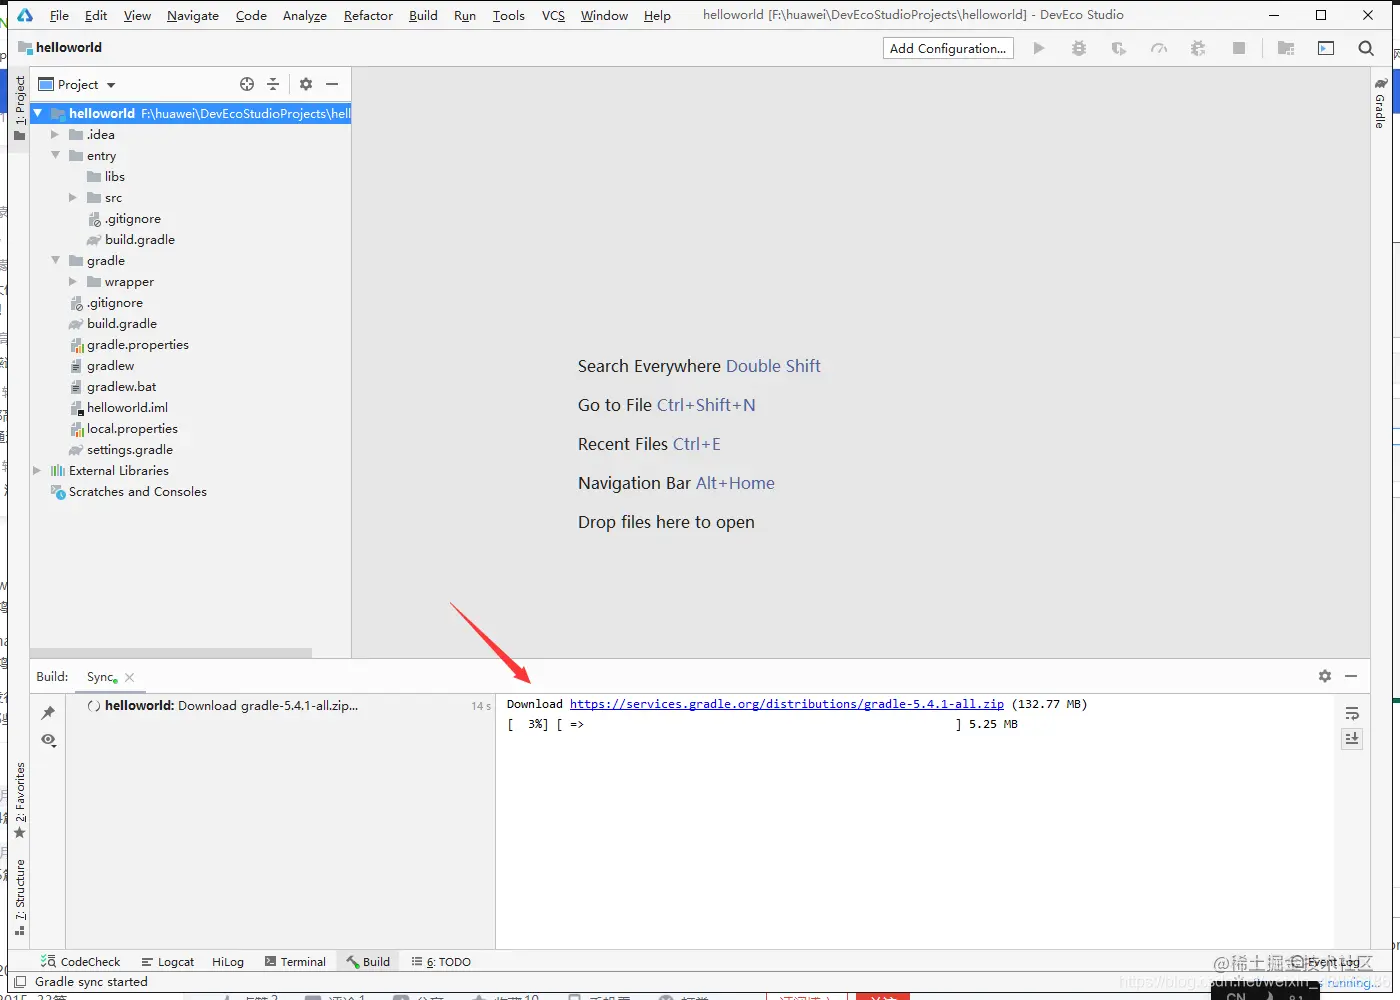Open the CodeCheck tool window
The height and width of the screenshot is (1000, 1400).
click(x=80, y=961)
